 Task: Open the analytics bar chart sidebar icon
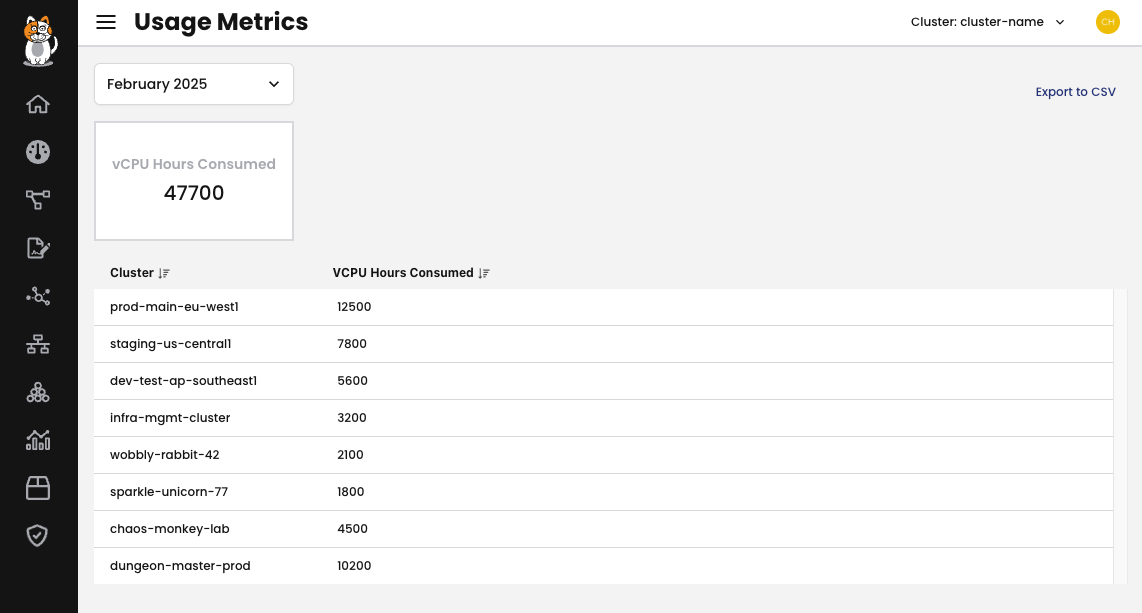pos(38,440)
